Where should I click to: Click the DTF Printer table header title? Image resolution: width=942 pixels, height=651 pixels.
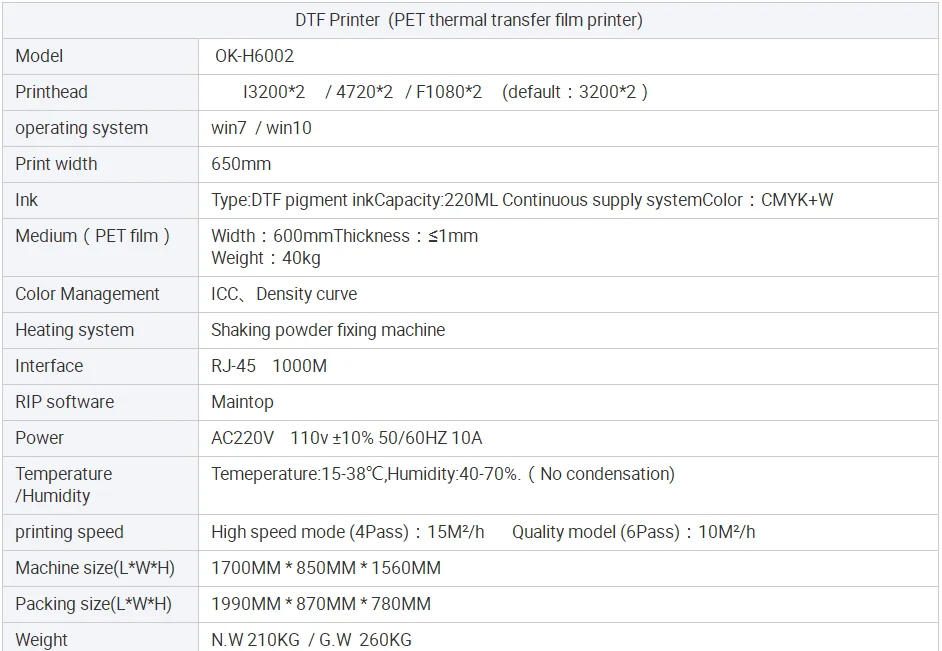[469, 20]
